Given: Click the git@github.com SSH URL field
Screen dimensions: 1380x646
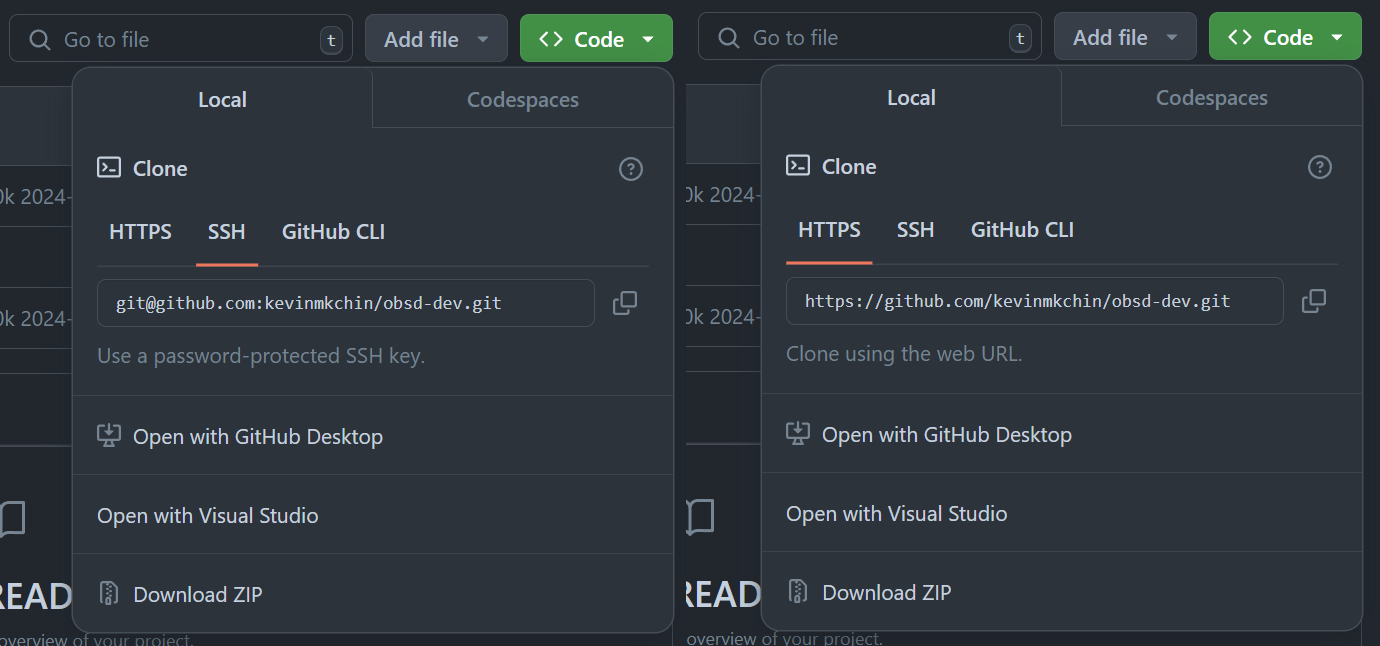Looking at the screenshot, I should tap(346, 303).
